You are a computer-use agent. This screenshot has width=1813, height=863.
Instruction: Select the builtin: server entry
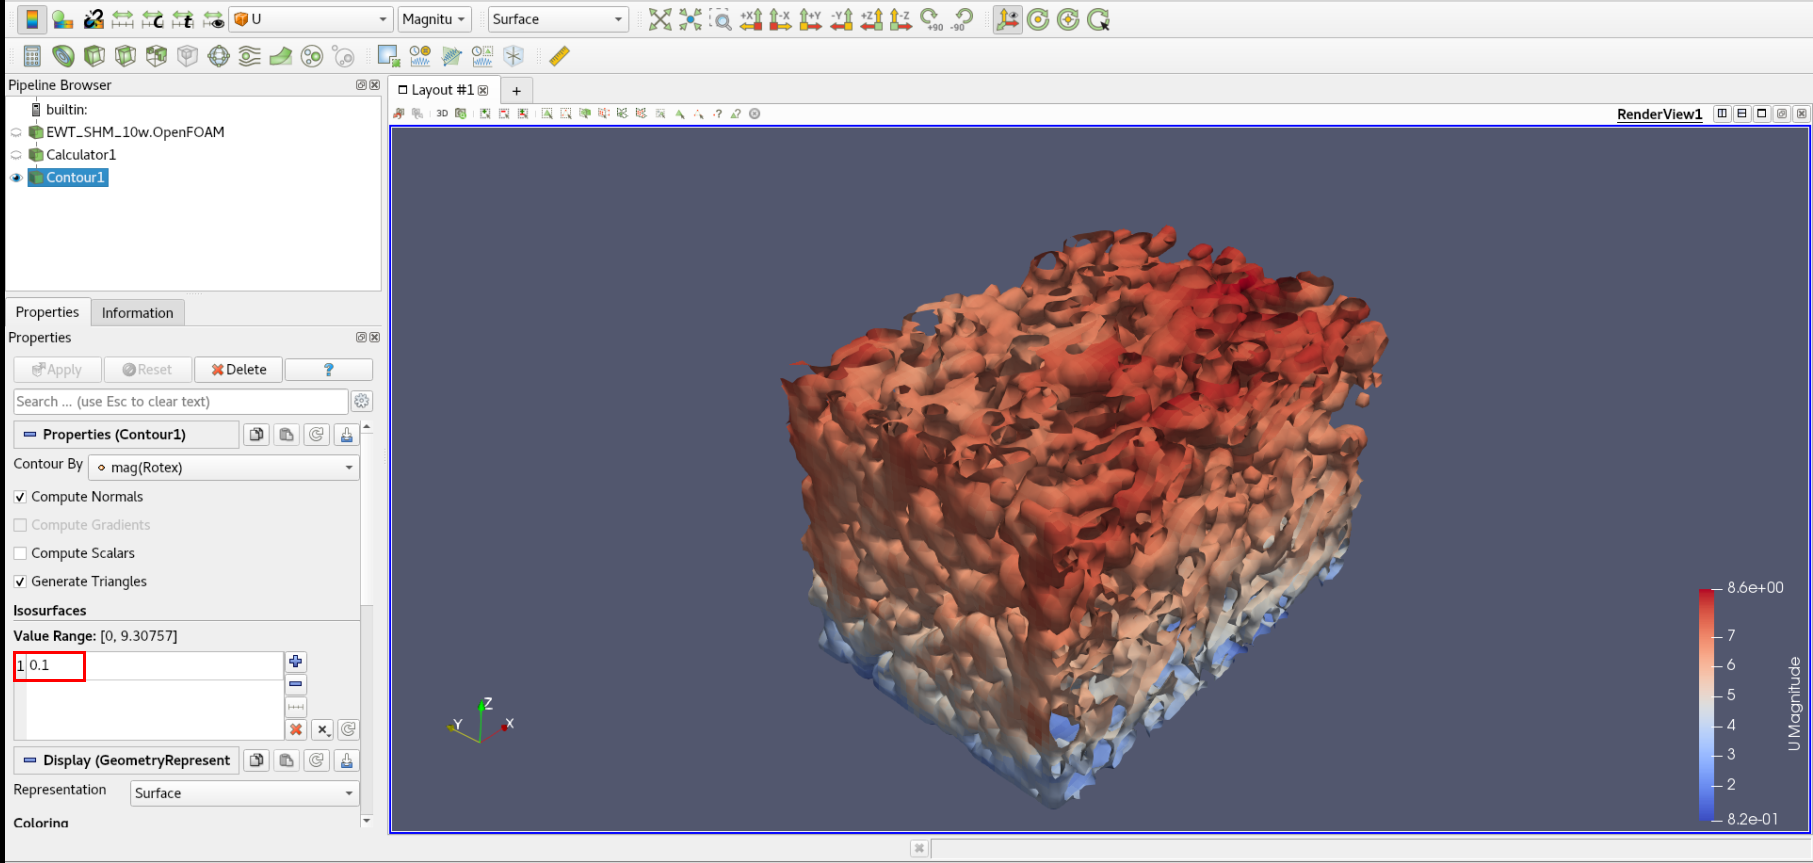click(60, 110)
